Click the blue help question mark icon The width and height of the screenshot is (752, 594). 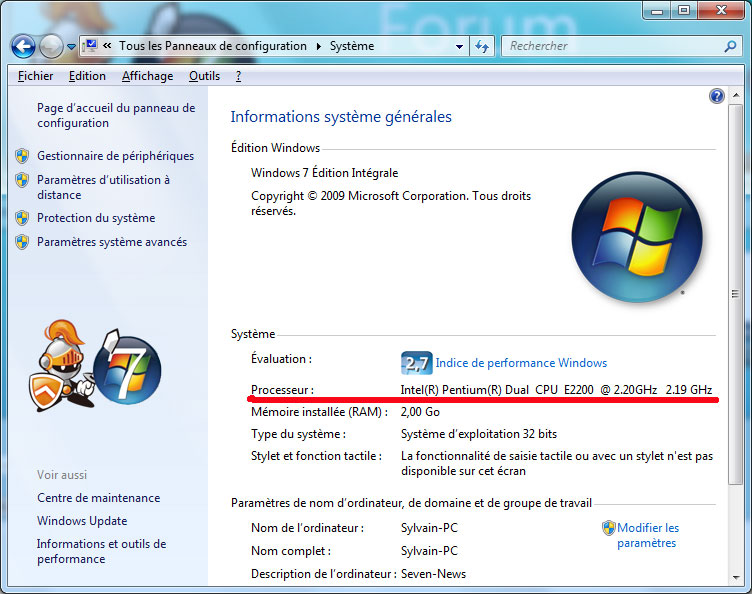[717, 96]
